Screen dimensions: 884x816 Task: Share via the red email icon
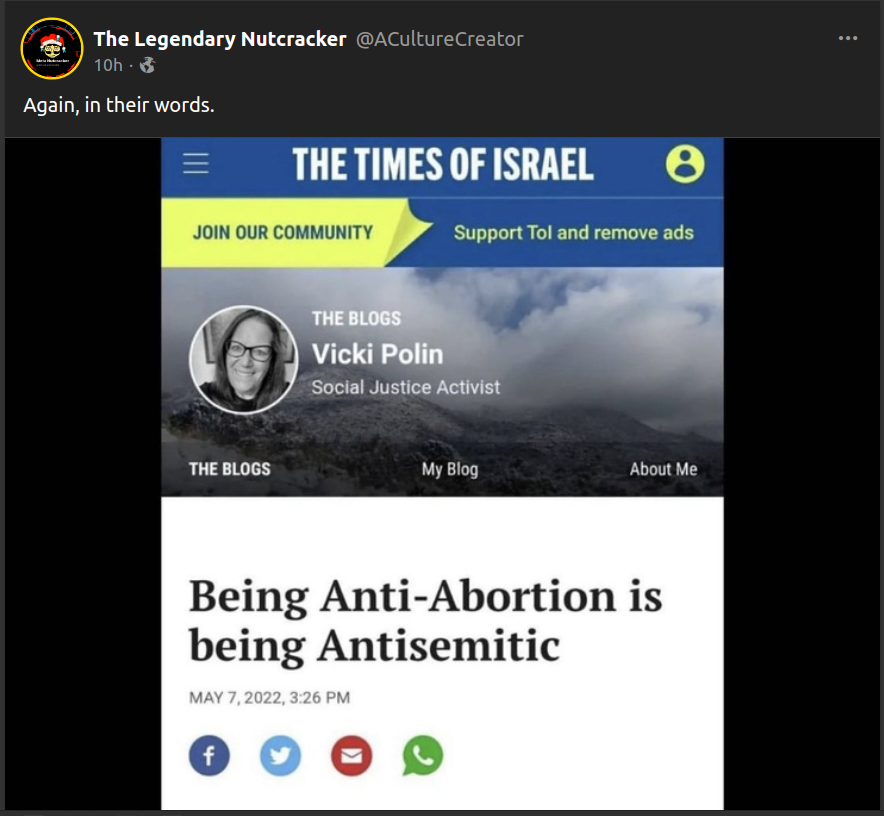(x=351, y=756)
